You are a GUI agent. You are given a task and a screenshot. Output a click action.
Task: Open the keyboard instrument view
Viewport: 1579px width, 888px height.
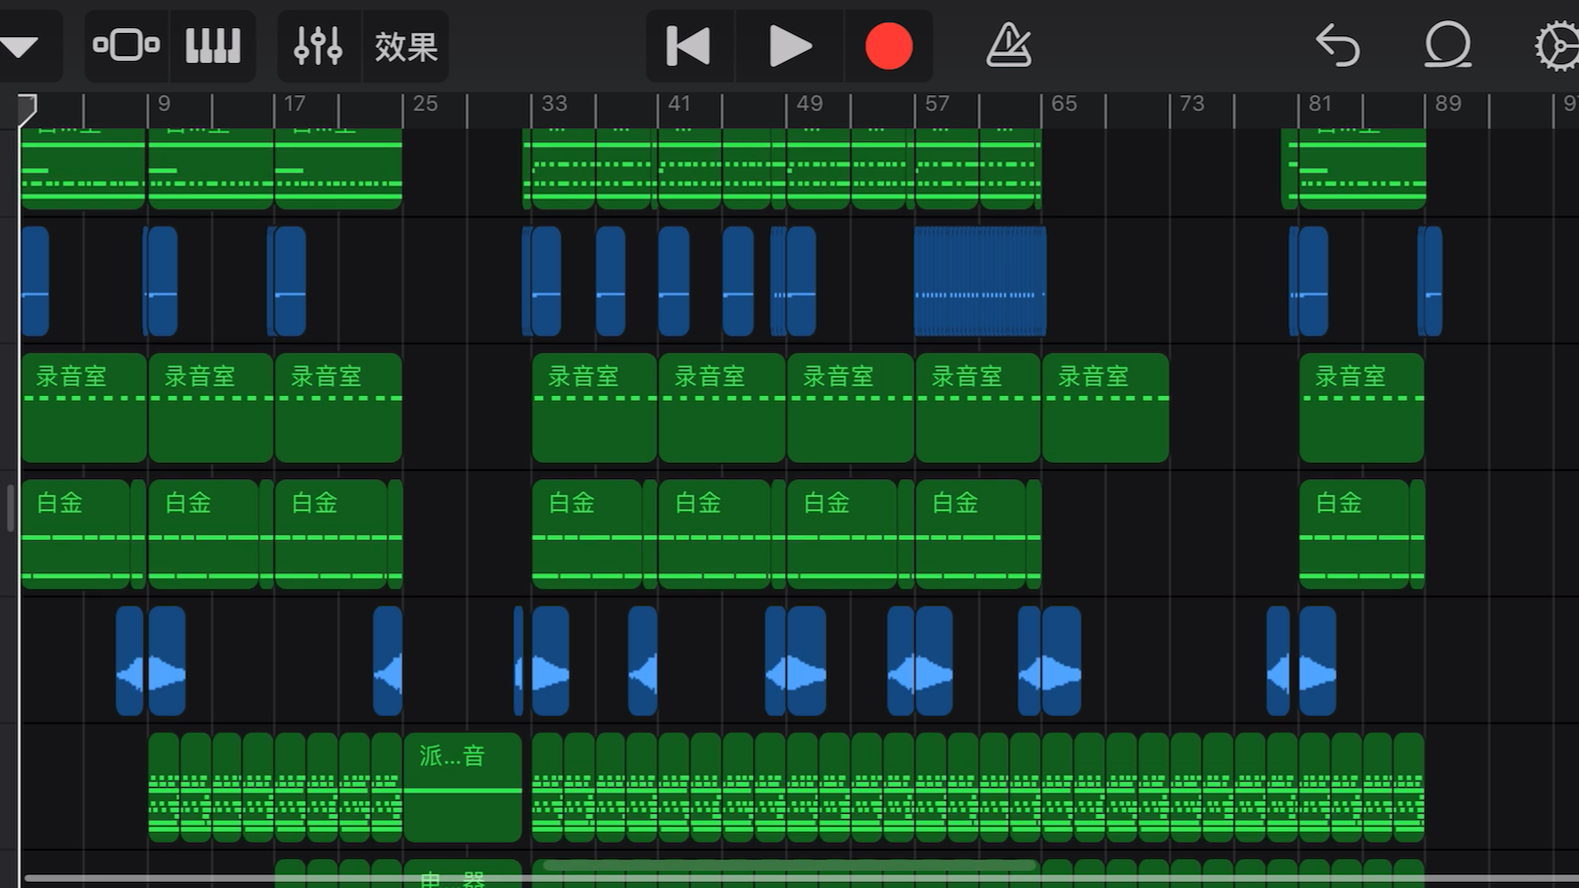point(213,45)
